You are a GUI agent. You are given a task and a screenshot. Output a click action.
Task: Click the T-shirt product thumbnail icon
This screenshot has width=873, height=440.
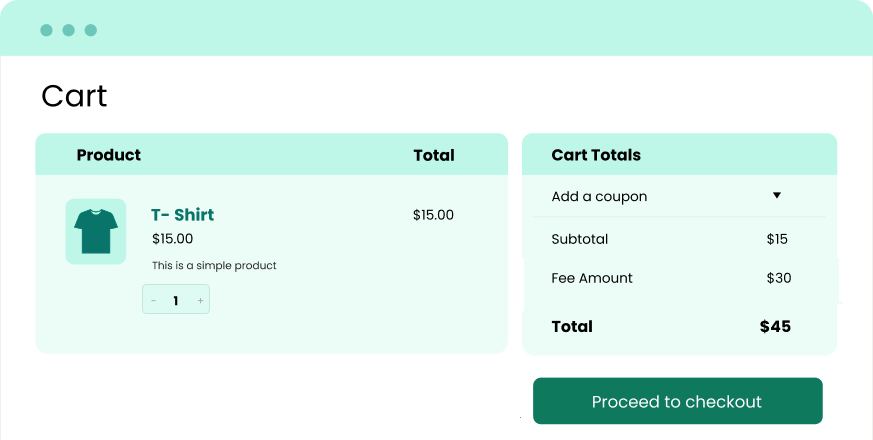point(96,231)
